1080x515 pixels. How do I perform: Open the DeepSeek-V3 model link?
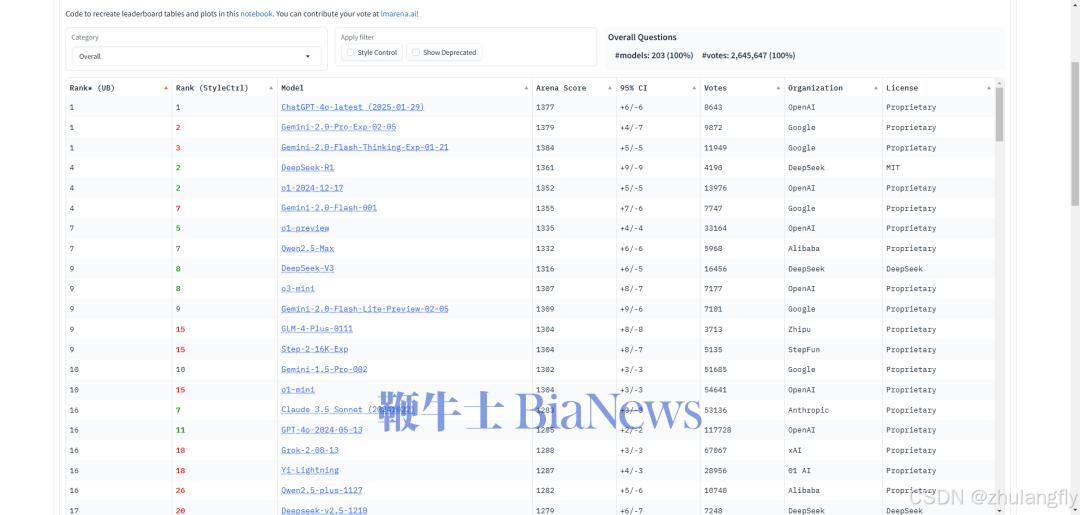[307, 269]
